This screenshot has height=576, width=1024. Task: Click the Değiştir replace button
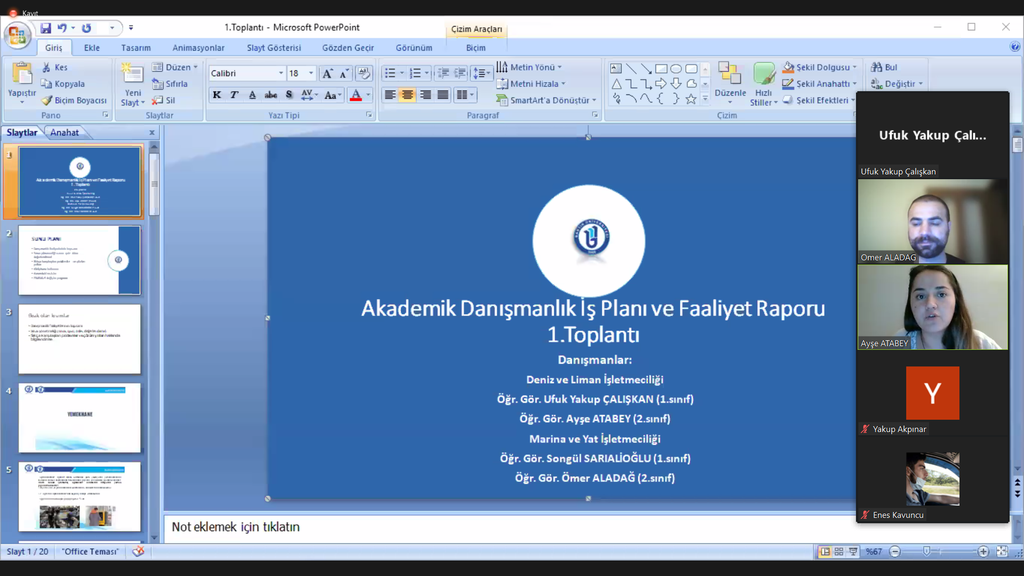click(x=897, y=84)
